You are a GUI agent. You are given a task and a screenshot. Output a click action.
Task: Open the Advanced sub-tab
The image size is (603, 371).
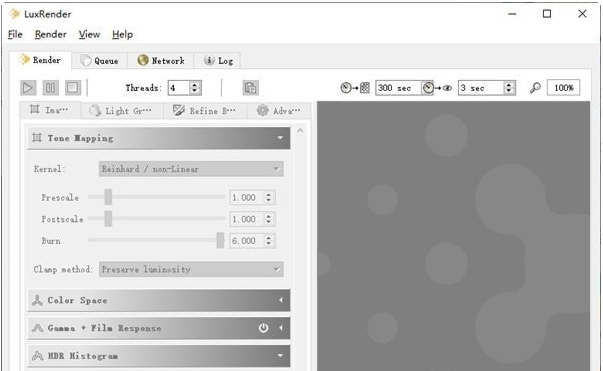click(x=279, y=111)
